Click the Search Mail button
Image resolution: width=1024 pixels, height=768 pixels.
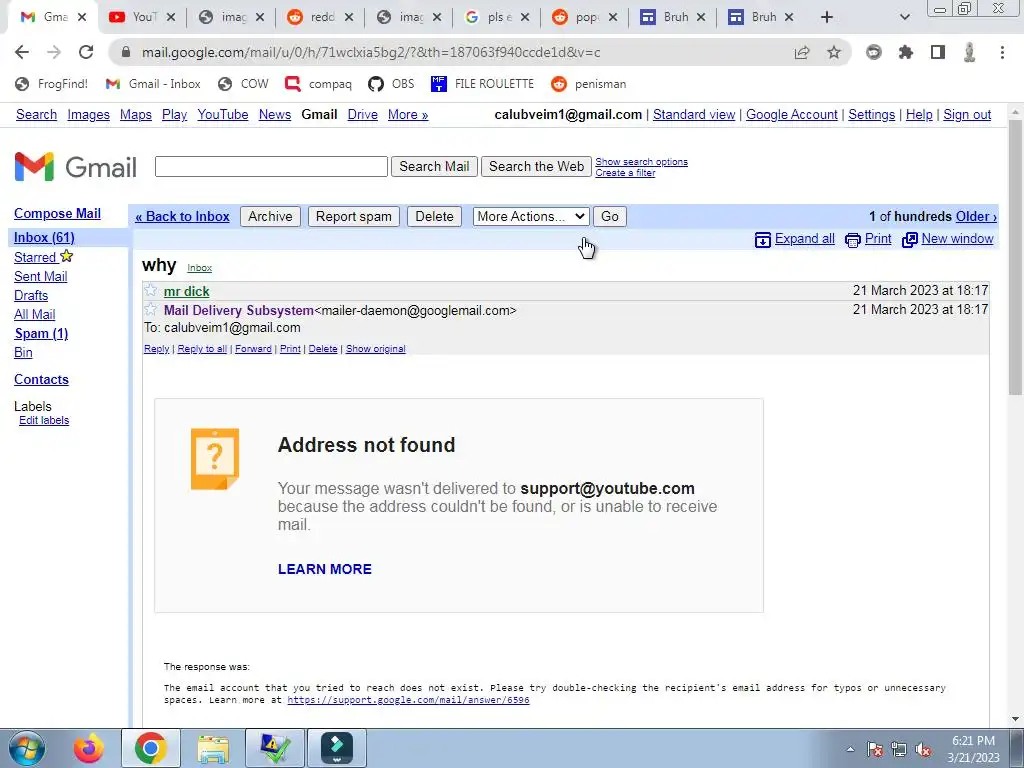click(x=434, y=167)
